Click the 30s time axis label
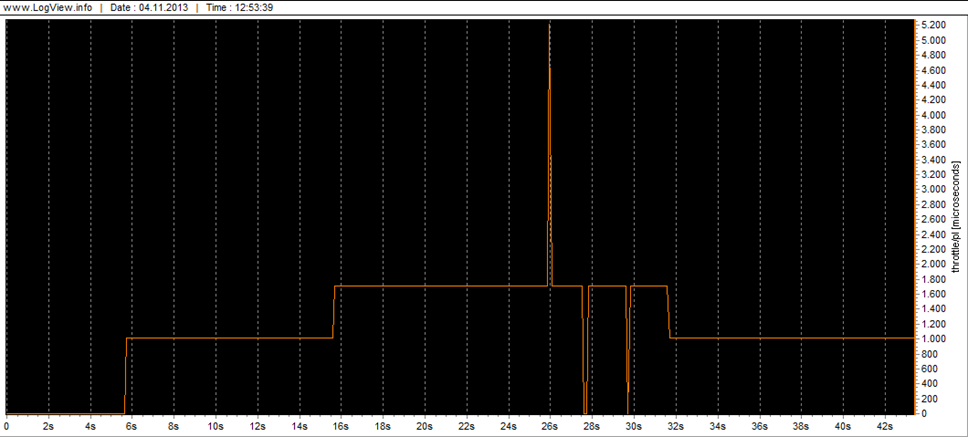This screenshot has height=437, width=968. (x=634, y=426)
